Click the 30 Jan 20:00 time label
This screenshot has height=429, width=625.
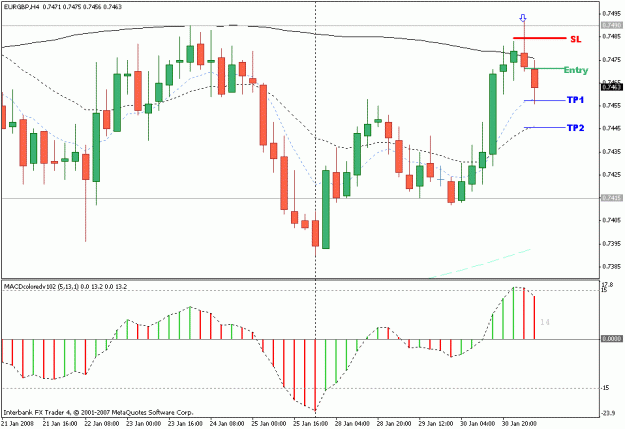click(519, 423)
